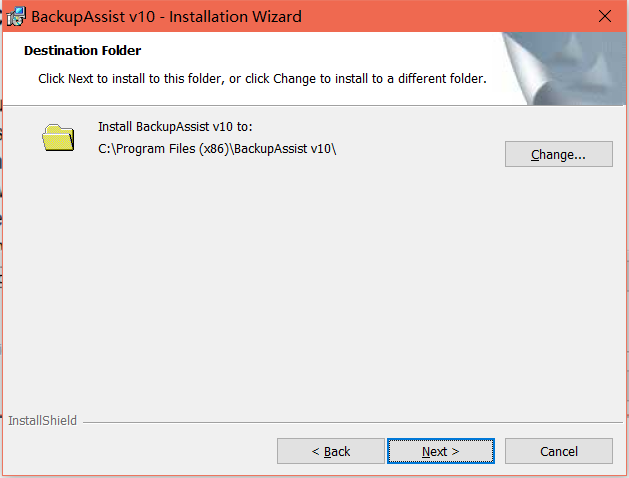Click the separator line beside InstallShield

coord(353,422)
